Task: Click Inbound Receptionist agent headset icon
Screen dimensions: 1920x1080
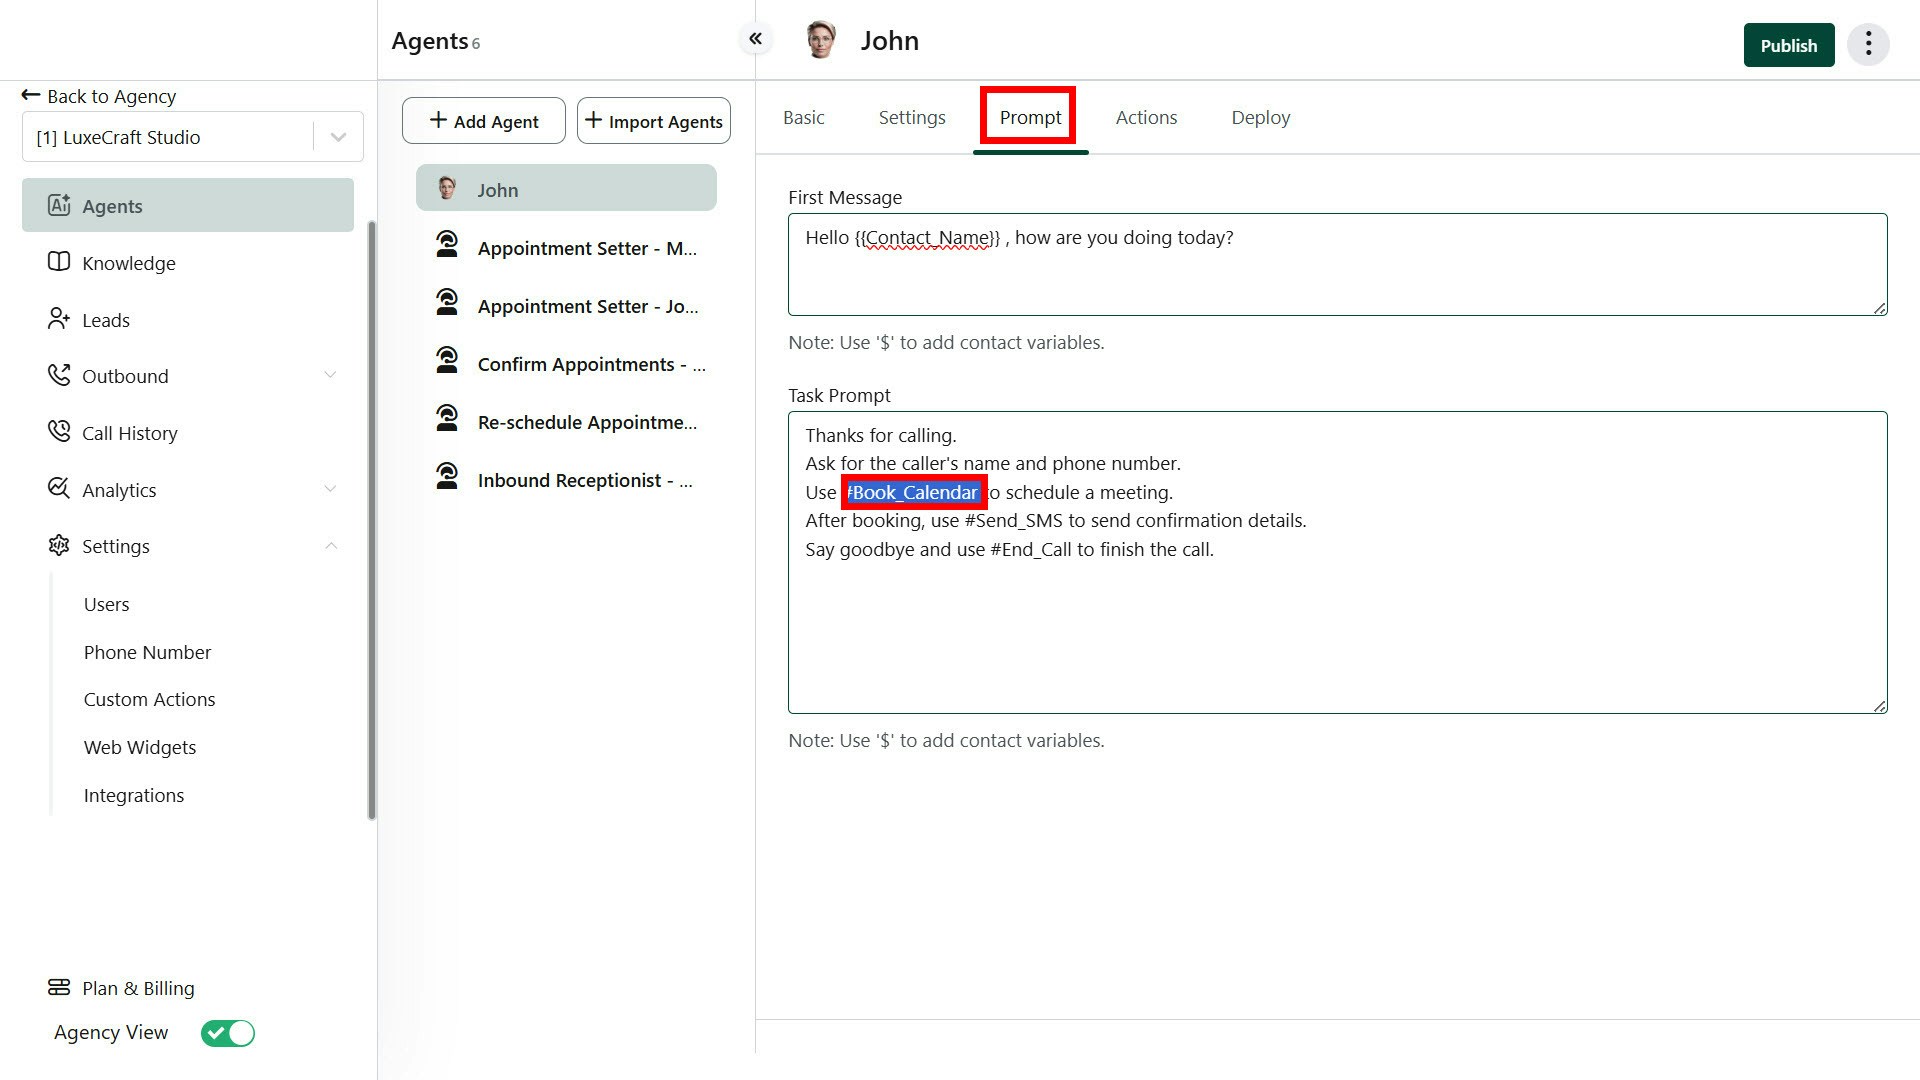Action: [x=447, y=477]
